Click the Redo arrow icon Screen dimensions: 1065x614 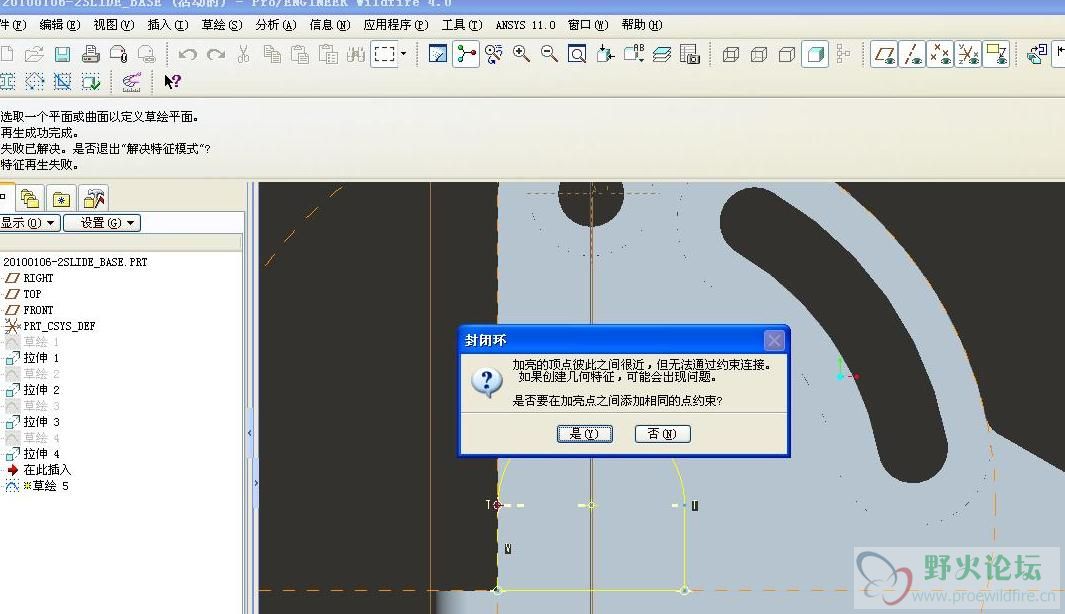click(x=216, y=54)
